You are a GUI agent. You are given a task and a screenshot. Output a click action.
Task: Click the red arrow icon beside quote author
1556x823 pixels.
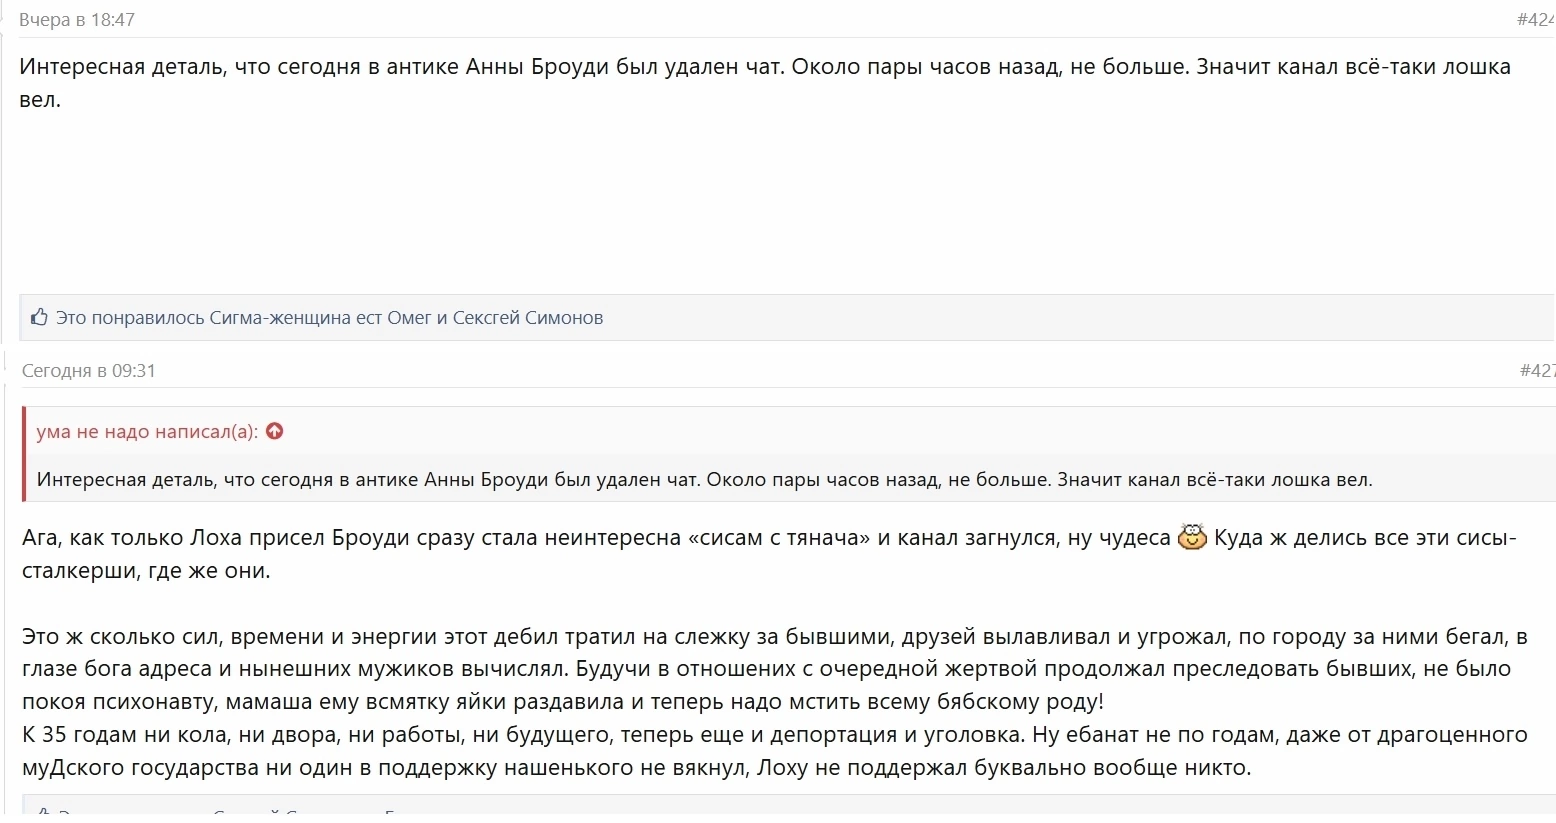click(x=275, y=431)
